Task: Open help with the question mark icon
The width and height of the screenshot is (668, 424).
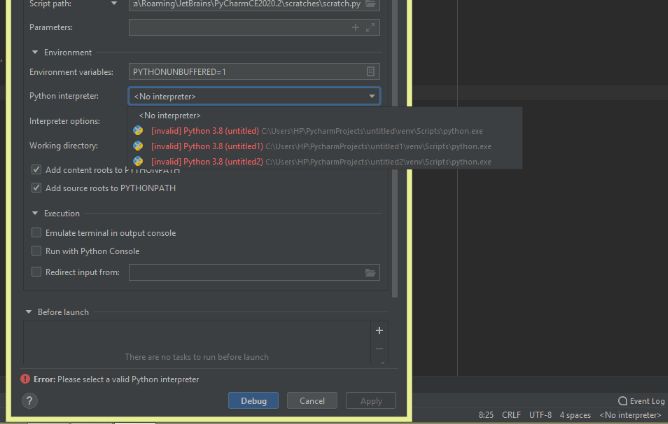Action: point(29,401)
